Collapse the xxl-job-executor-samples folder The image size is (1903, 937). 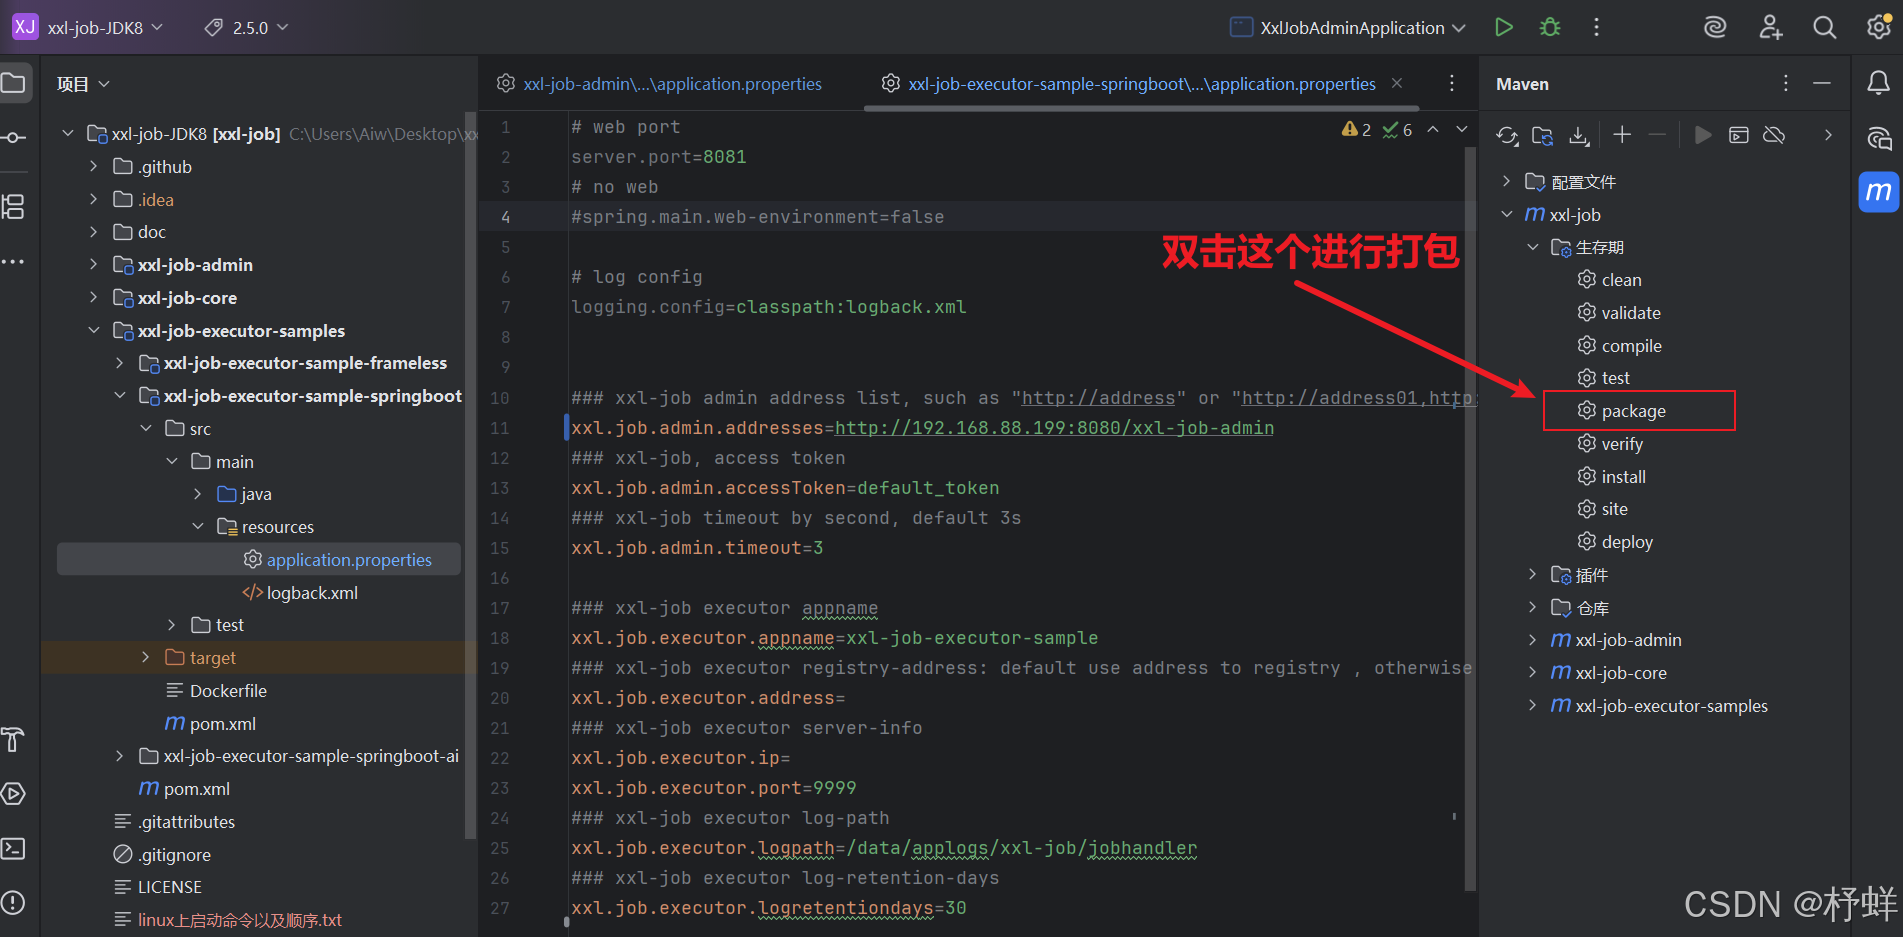[94, 331]
